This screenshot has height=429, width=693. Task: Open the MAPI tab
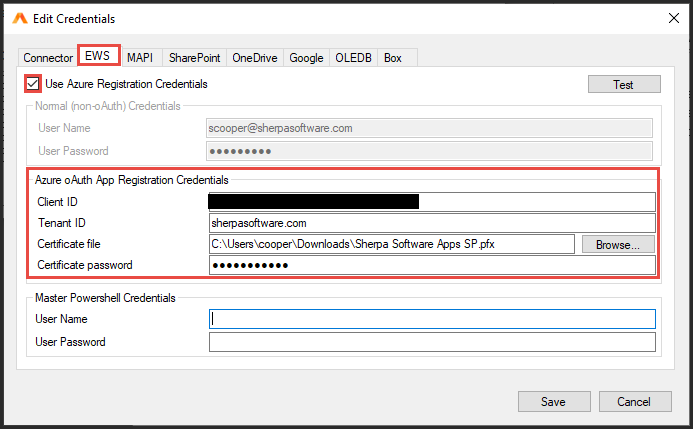[x=140, y=58]
